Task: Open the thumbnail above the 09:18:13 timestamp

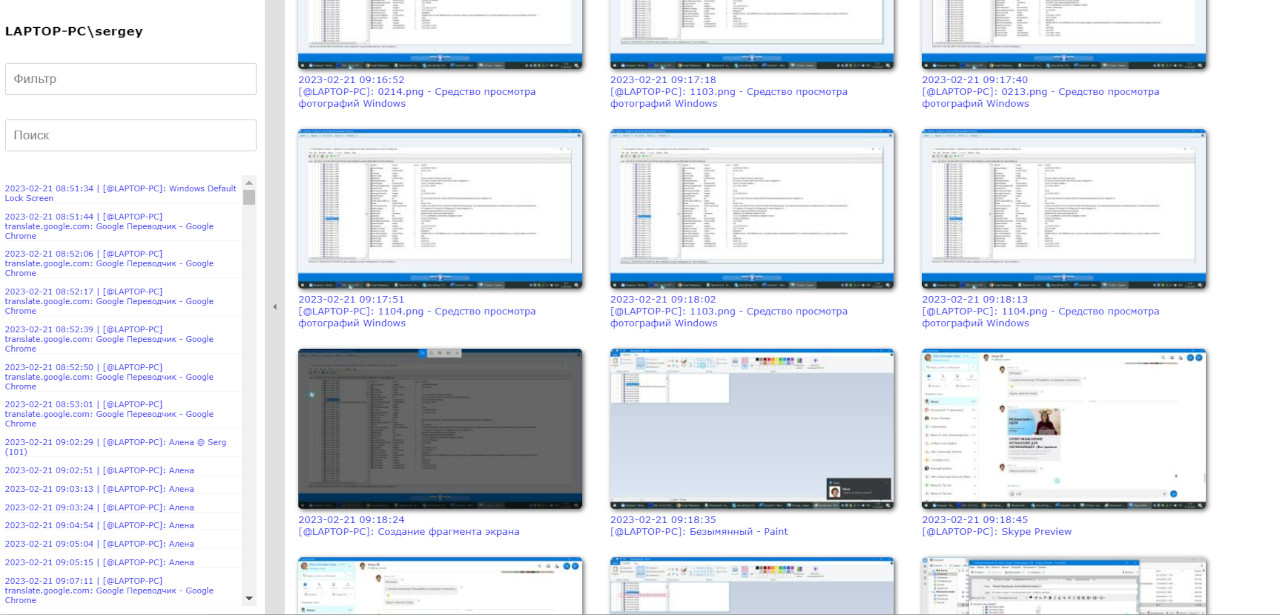Action: pos(1064,208)
